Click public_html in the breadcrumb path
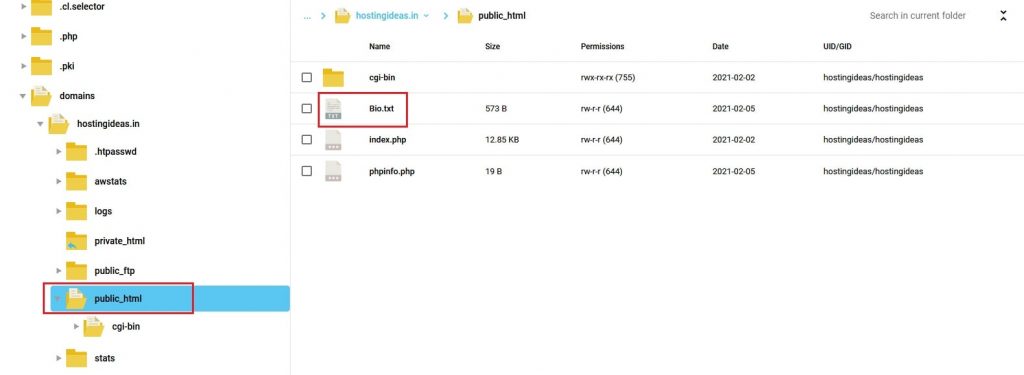 click(x=502, y=16)
